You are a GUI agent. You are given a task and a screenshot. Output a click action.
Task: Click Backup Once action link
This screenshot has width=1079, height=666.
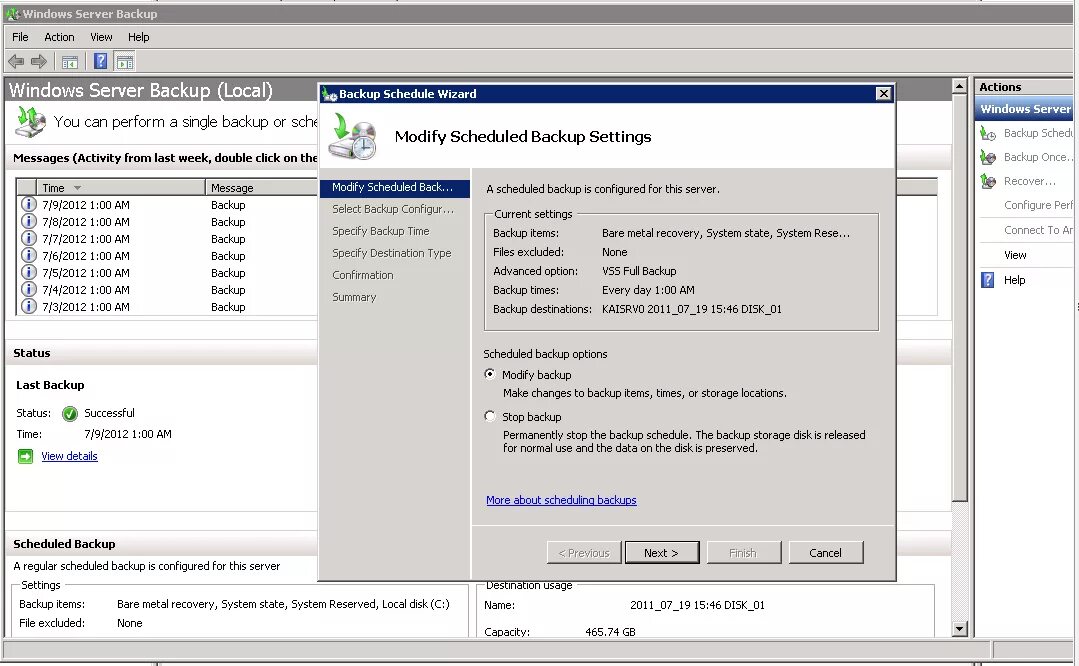point(1038,158)
